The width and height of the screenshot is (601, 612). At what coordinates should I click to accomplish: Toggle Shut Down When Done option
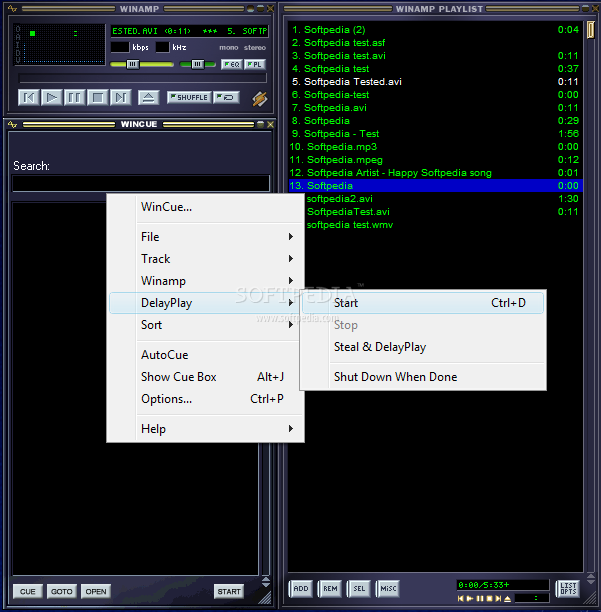pos(423,377)
